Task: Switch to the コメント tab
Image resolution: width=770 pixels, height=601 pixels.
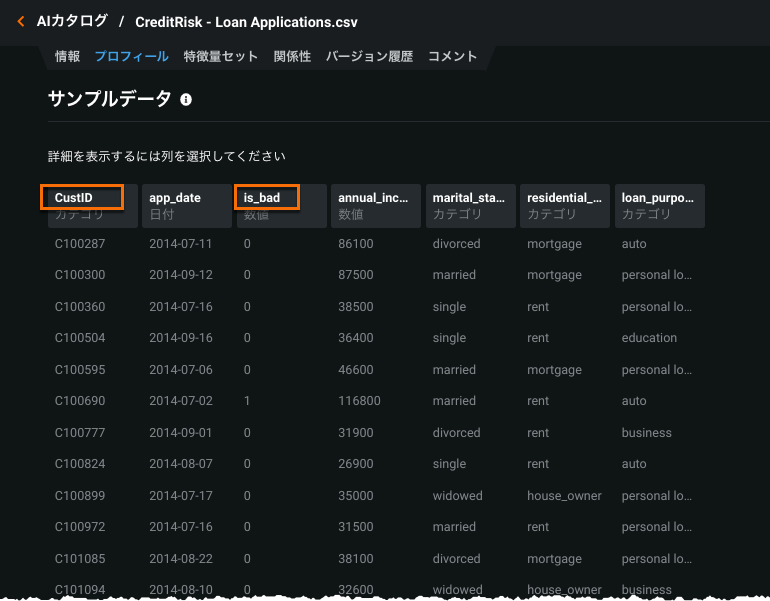Action: [453, 57]
